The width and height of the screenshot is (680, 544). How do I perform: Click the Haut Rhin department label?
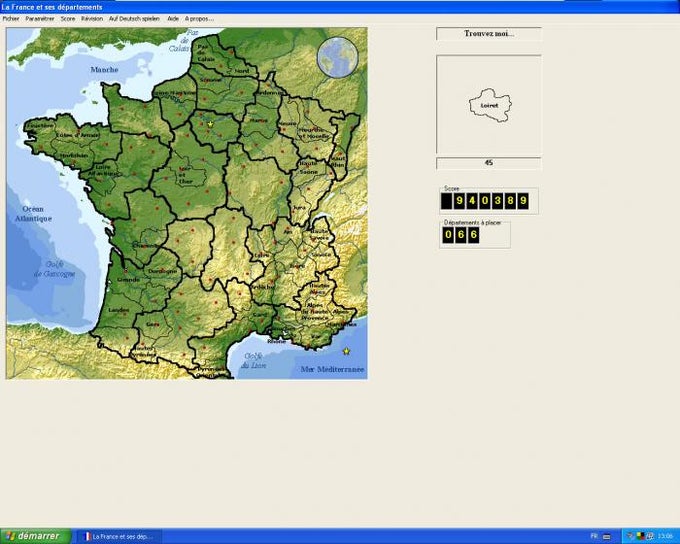tap(338, 162)
